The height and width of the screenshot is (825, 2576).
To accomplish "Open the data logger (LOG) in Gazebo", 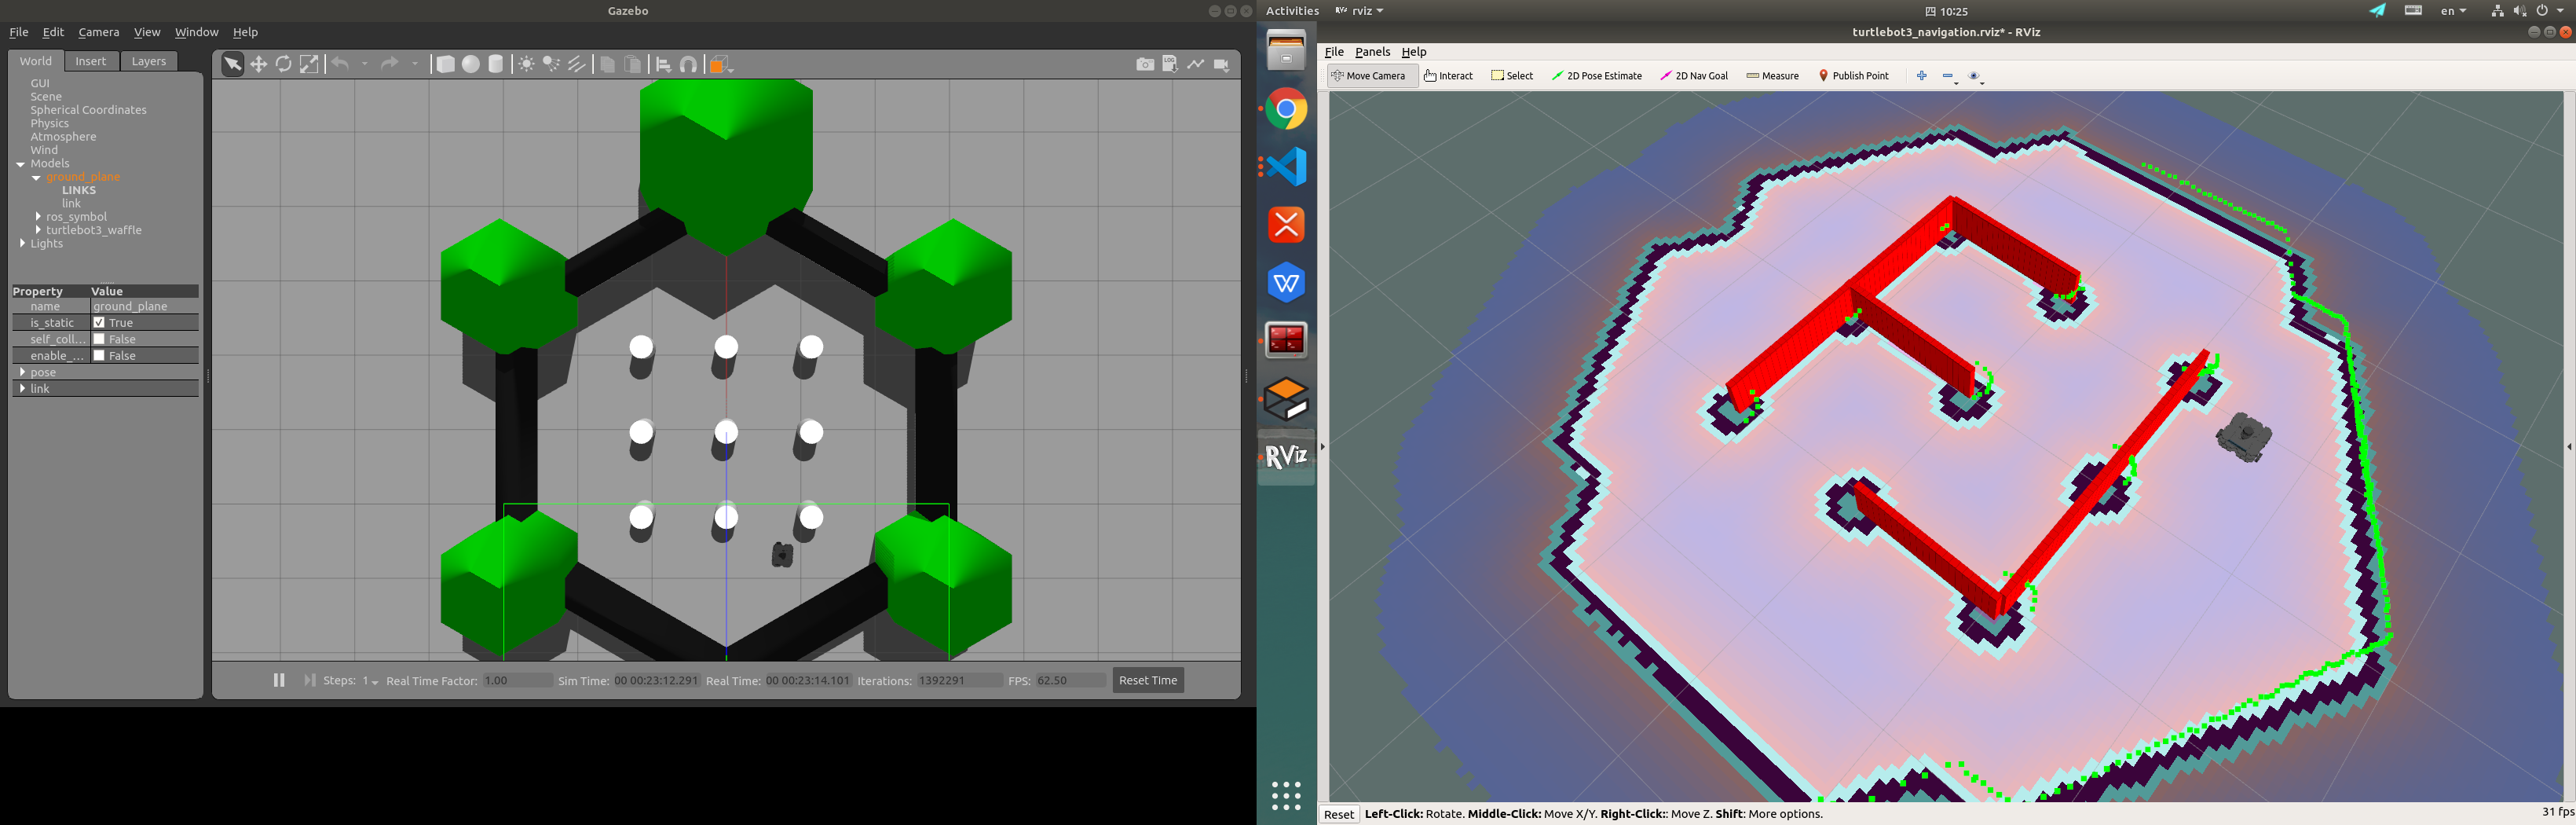I will tap(1170, 64).
